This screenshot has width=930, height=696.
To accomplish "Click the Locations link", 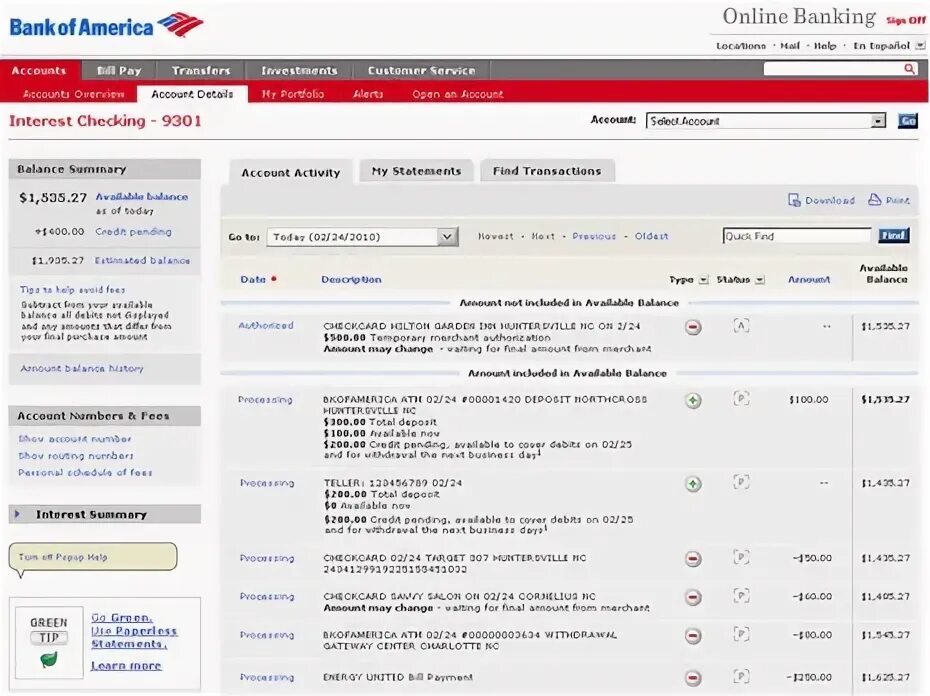I will pyautogui.click(x=741, y=46).
